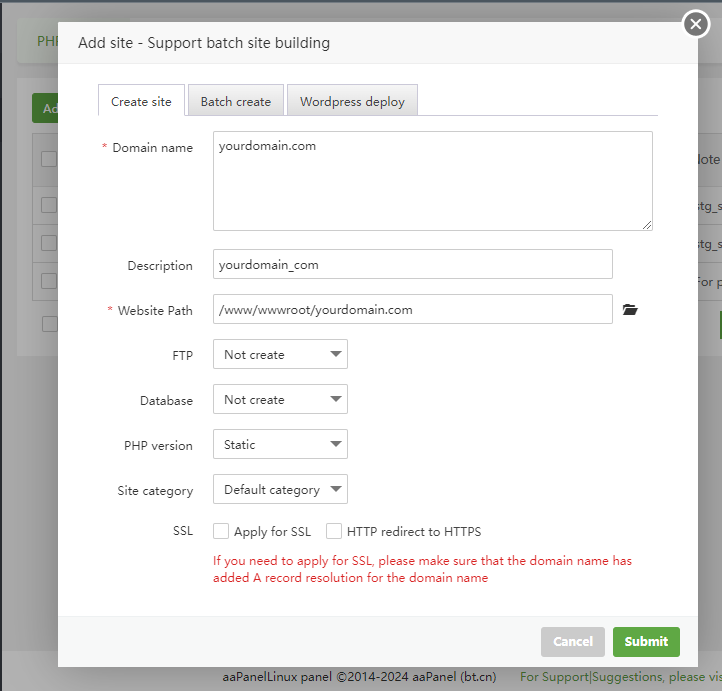Cancel the site creation dialog
The width and height of the screenshot is (722, 691).
point(573,642)
